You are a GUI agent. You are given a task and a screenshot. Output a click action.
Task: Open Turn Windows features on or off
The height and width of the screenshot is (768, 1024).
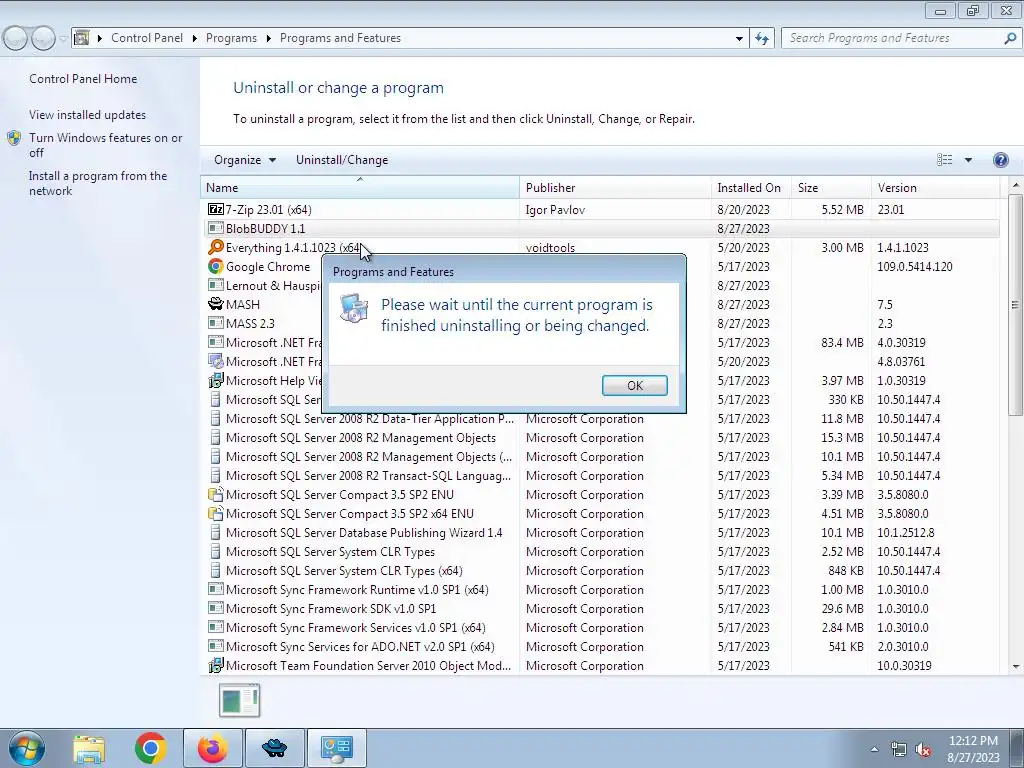pos(105,145)
